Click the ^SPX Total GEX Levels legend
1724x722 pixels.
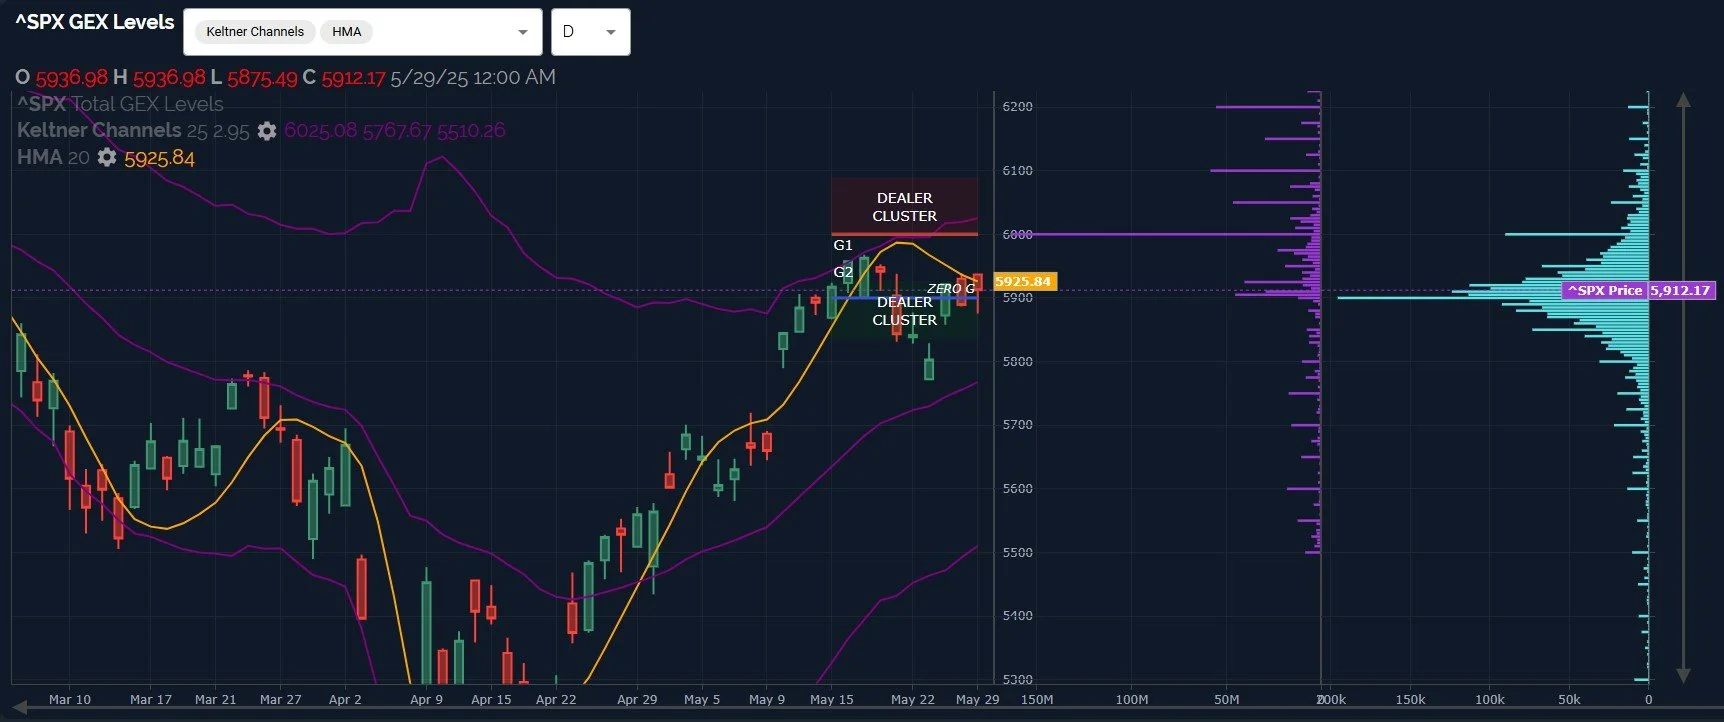pyautogui.click(x=120, y=104)
